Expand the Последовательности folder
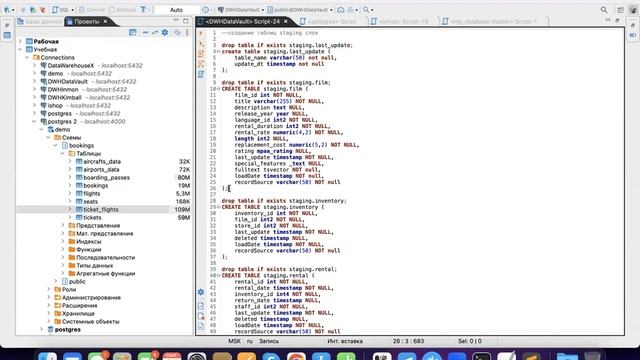 coord(63,258)
